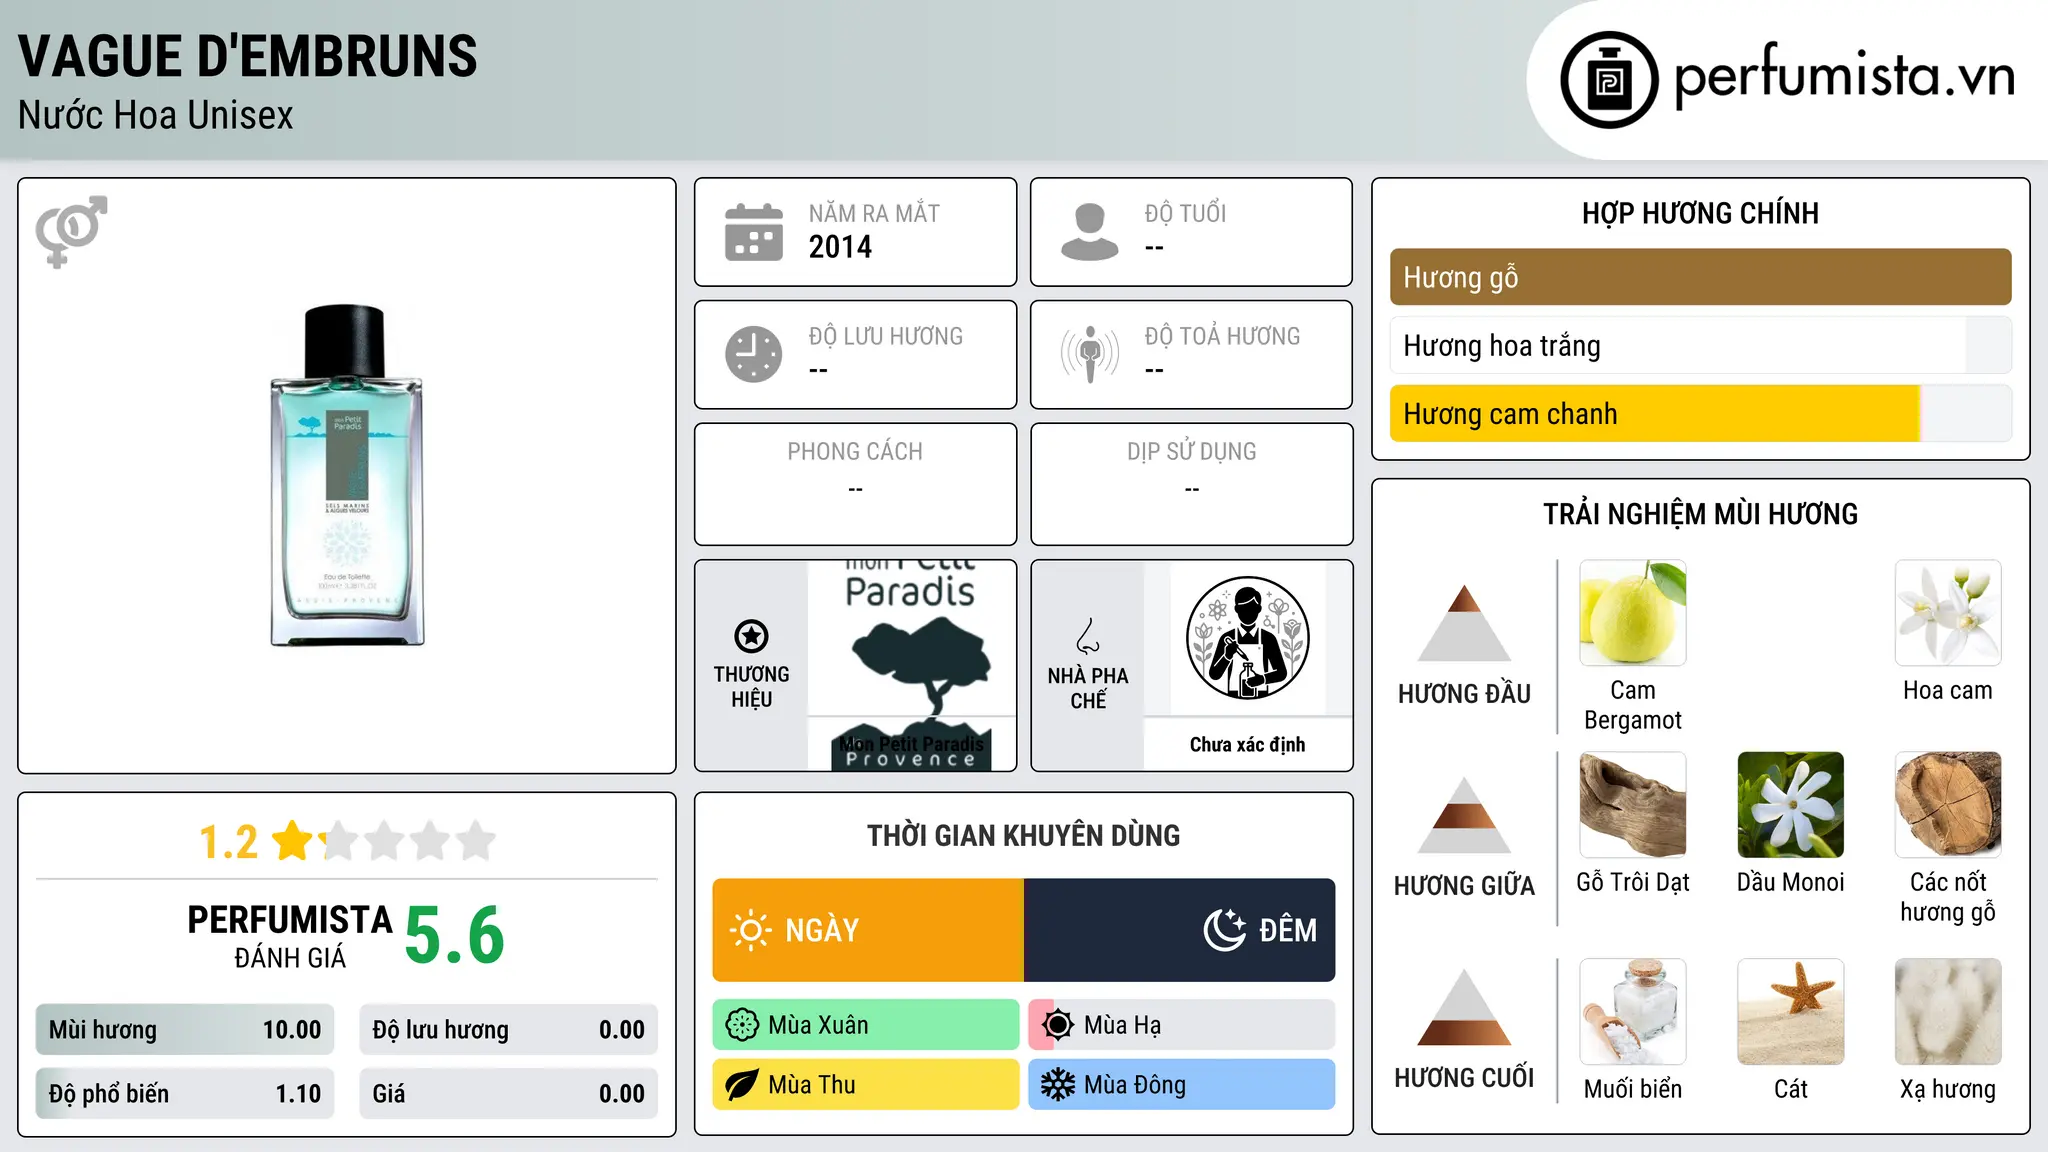This screenshot has width=2048, height=1152.
Task: Click the HƯƠNG GIỮA label
Action: pyautogui.click(x=1464, y=886)
